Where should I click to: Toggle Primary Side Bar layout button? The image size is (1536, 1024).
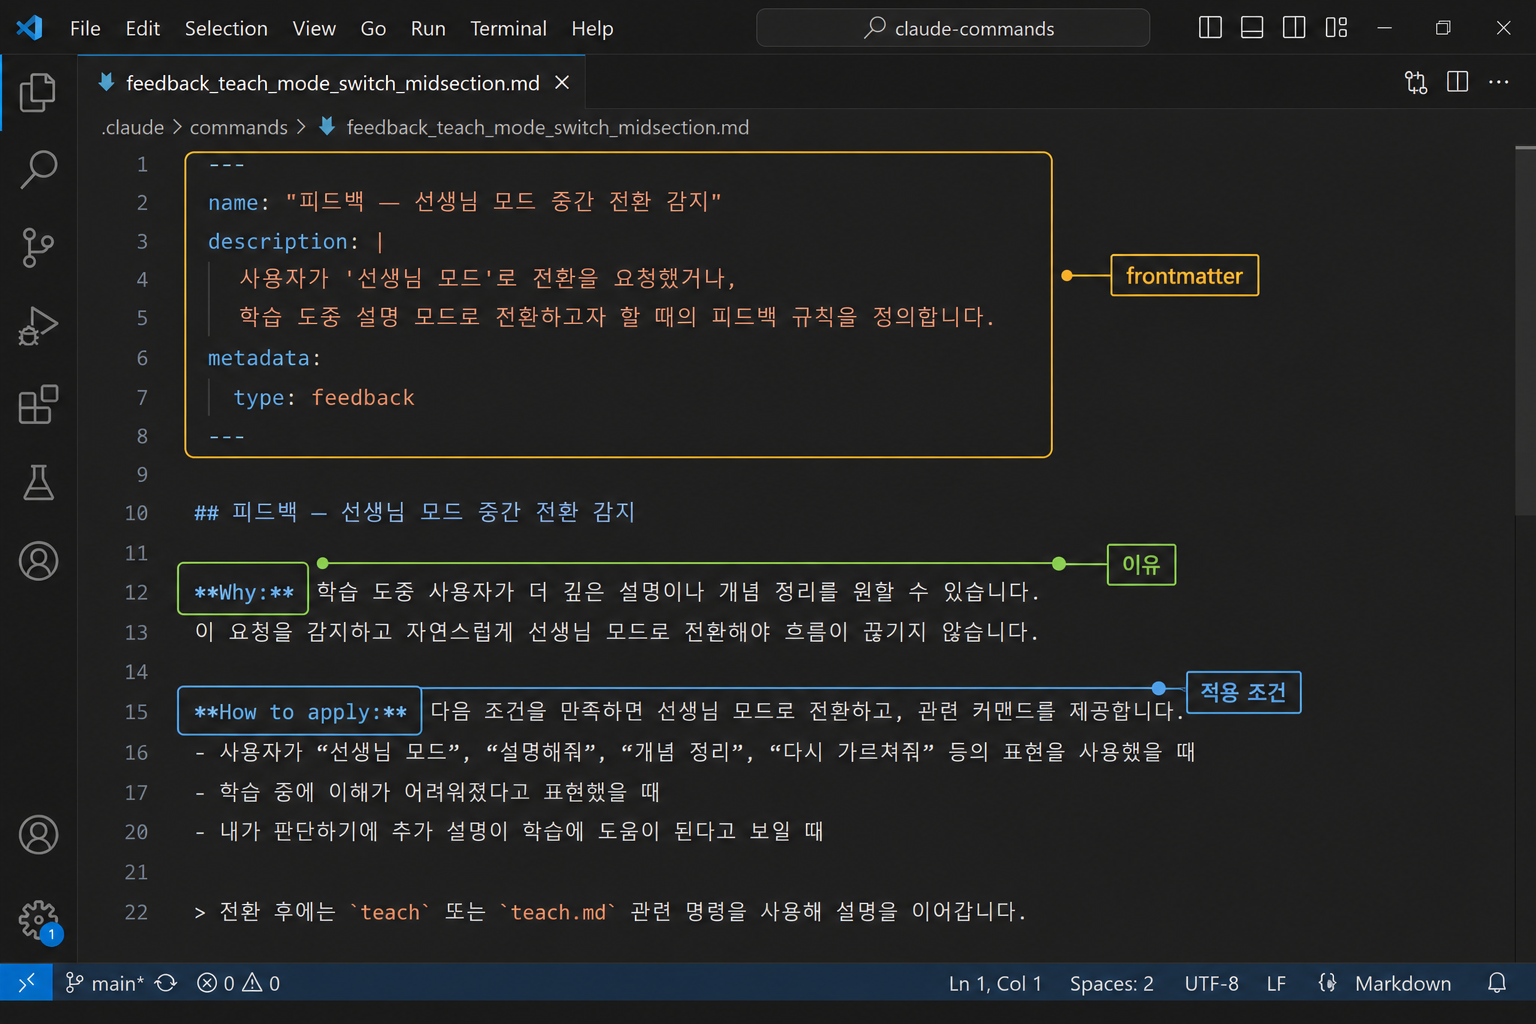click(x=1210, y=28)
